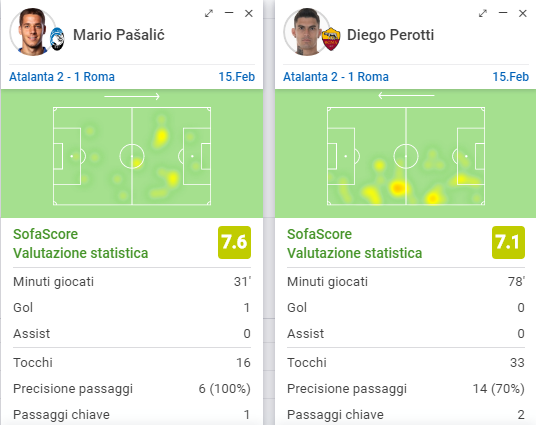The image size is (536, 425).
Task: Minimize the Diego Perotti panel
Action: [x=502, y=13]
